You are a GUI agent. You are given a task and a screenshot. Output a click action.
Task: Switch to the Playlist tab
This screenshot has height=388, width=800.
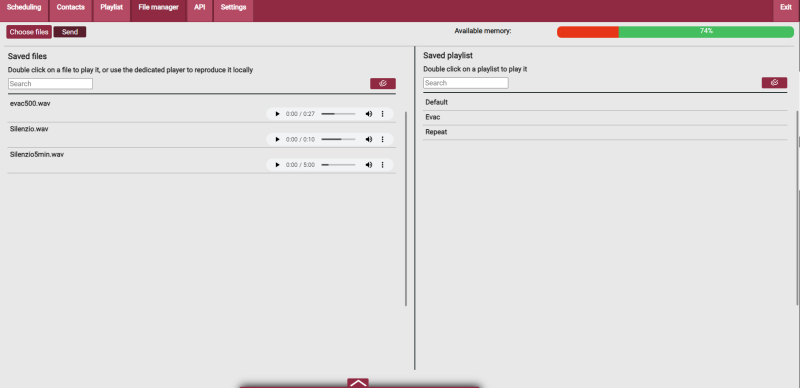pyautogui.click(x=112, y=10)
